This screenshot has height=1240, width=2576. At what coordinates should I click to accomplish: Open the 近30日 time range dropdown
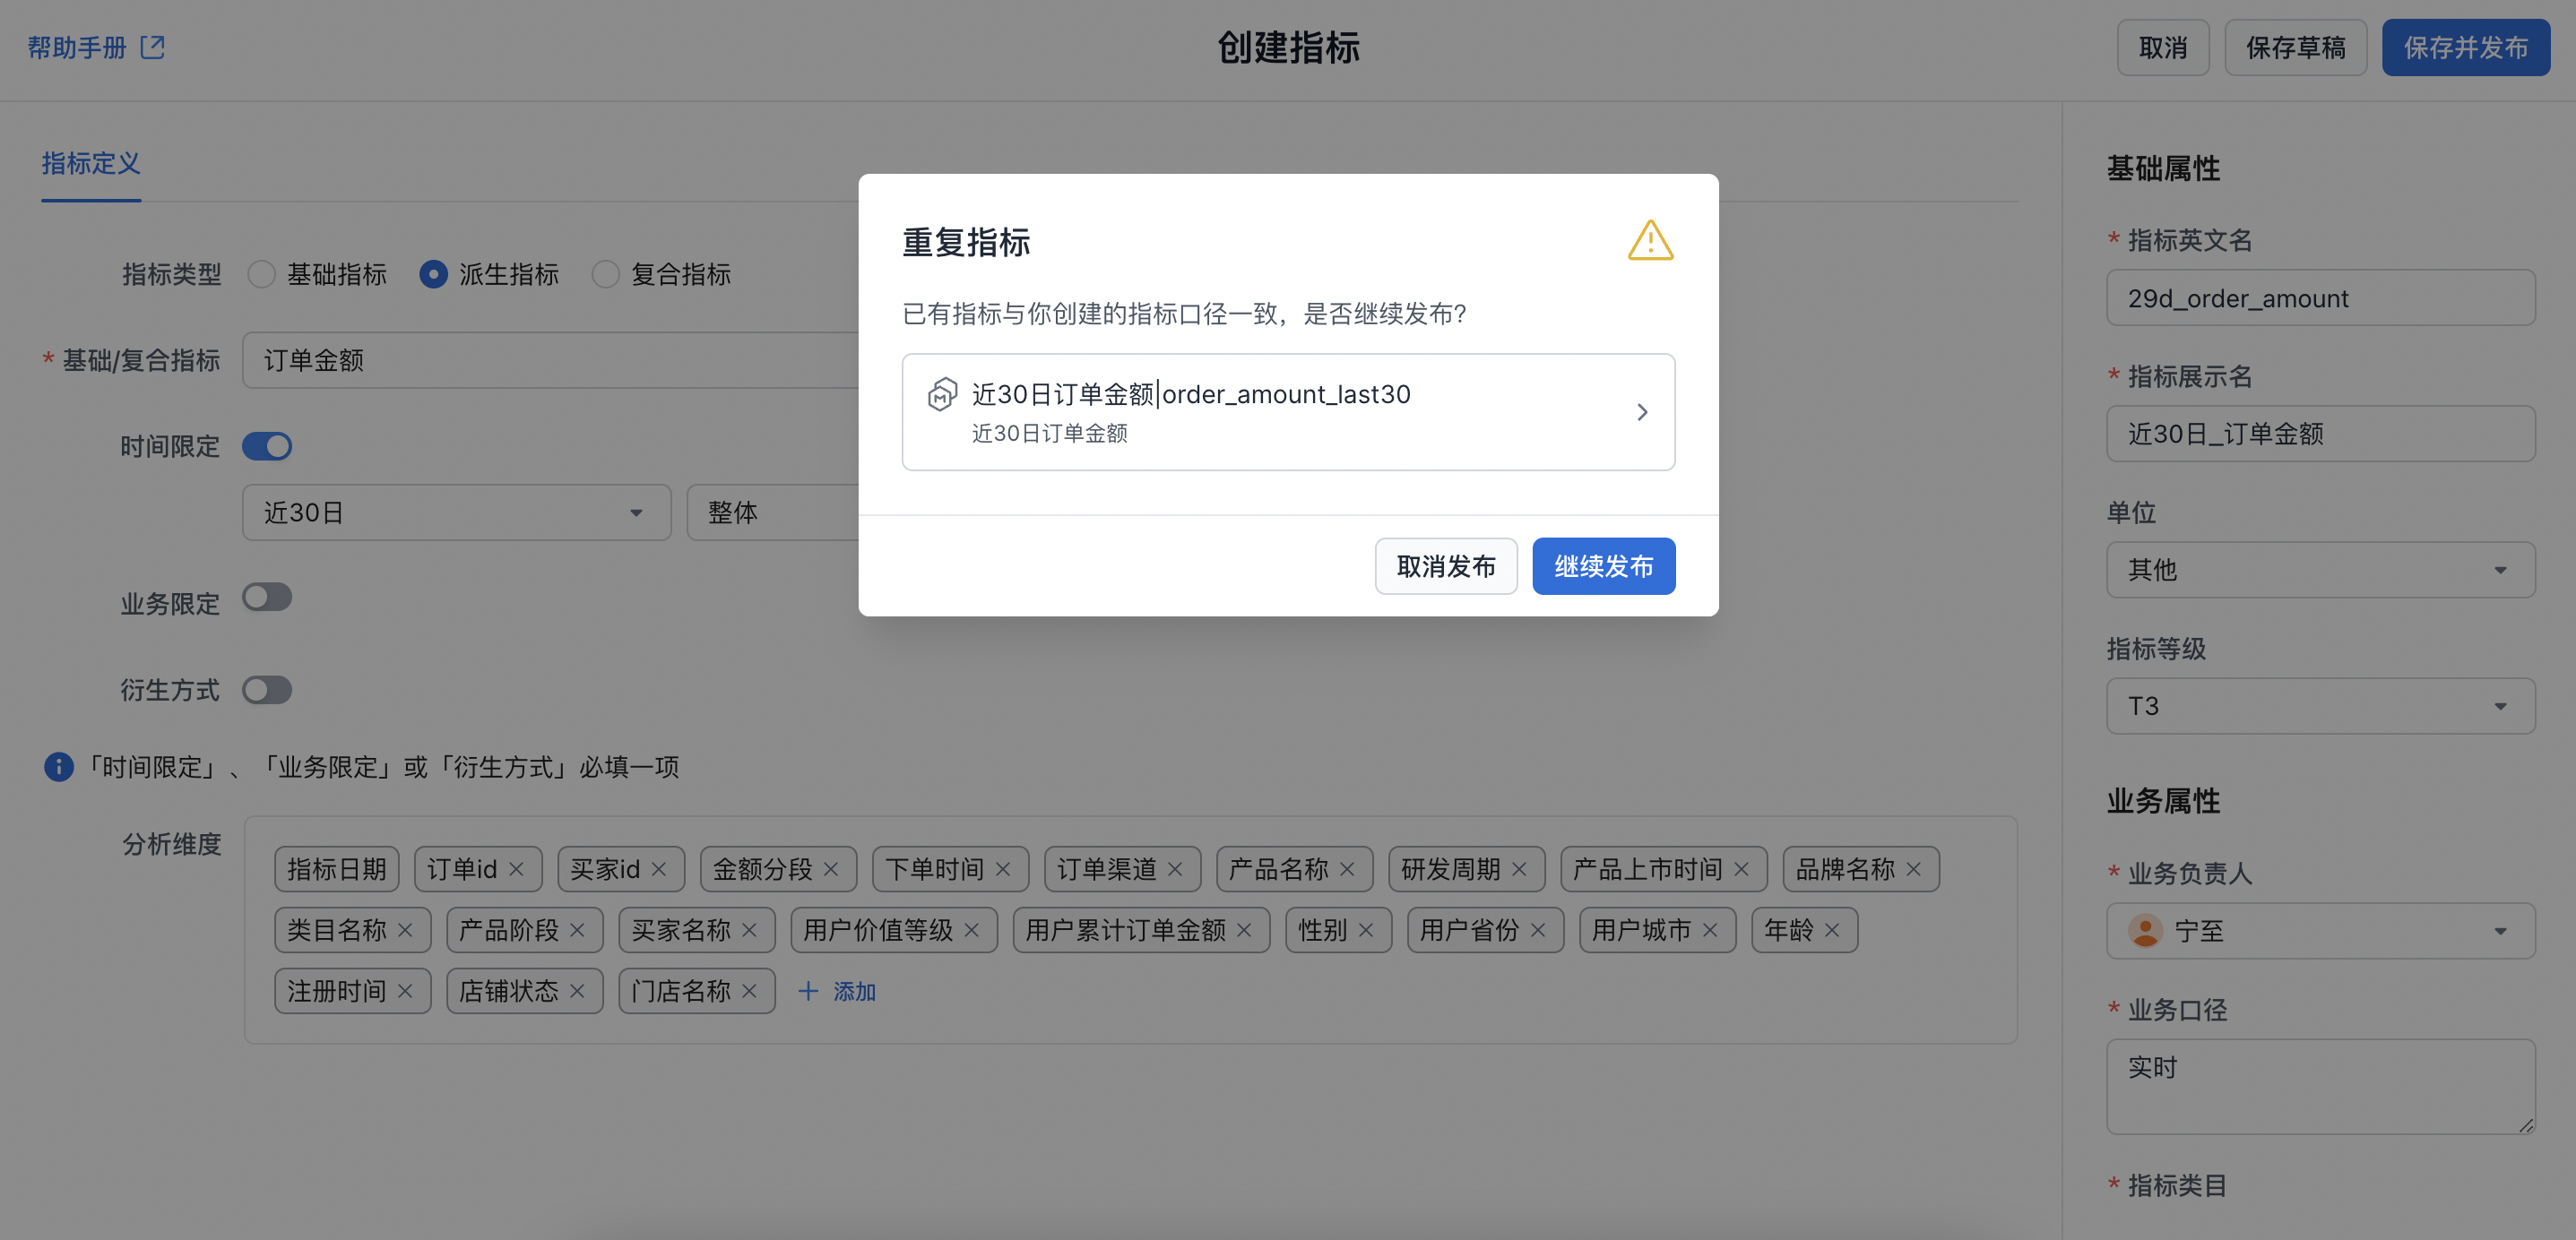(456, 513)
